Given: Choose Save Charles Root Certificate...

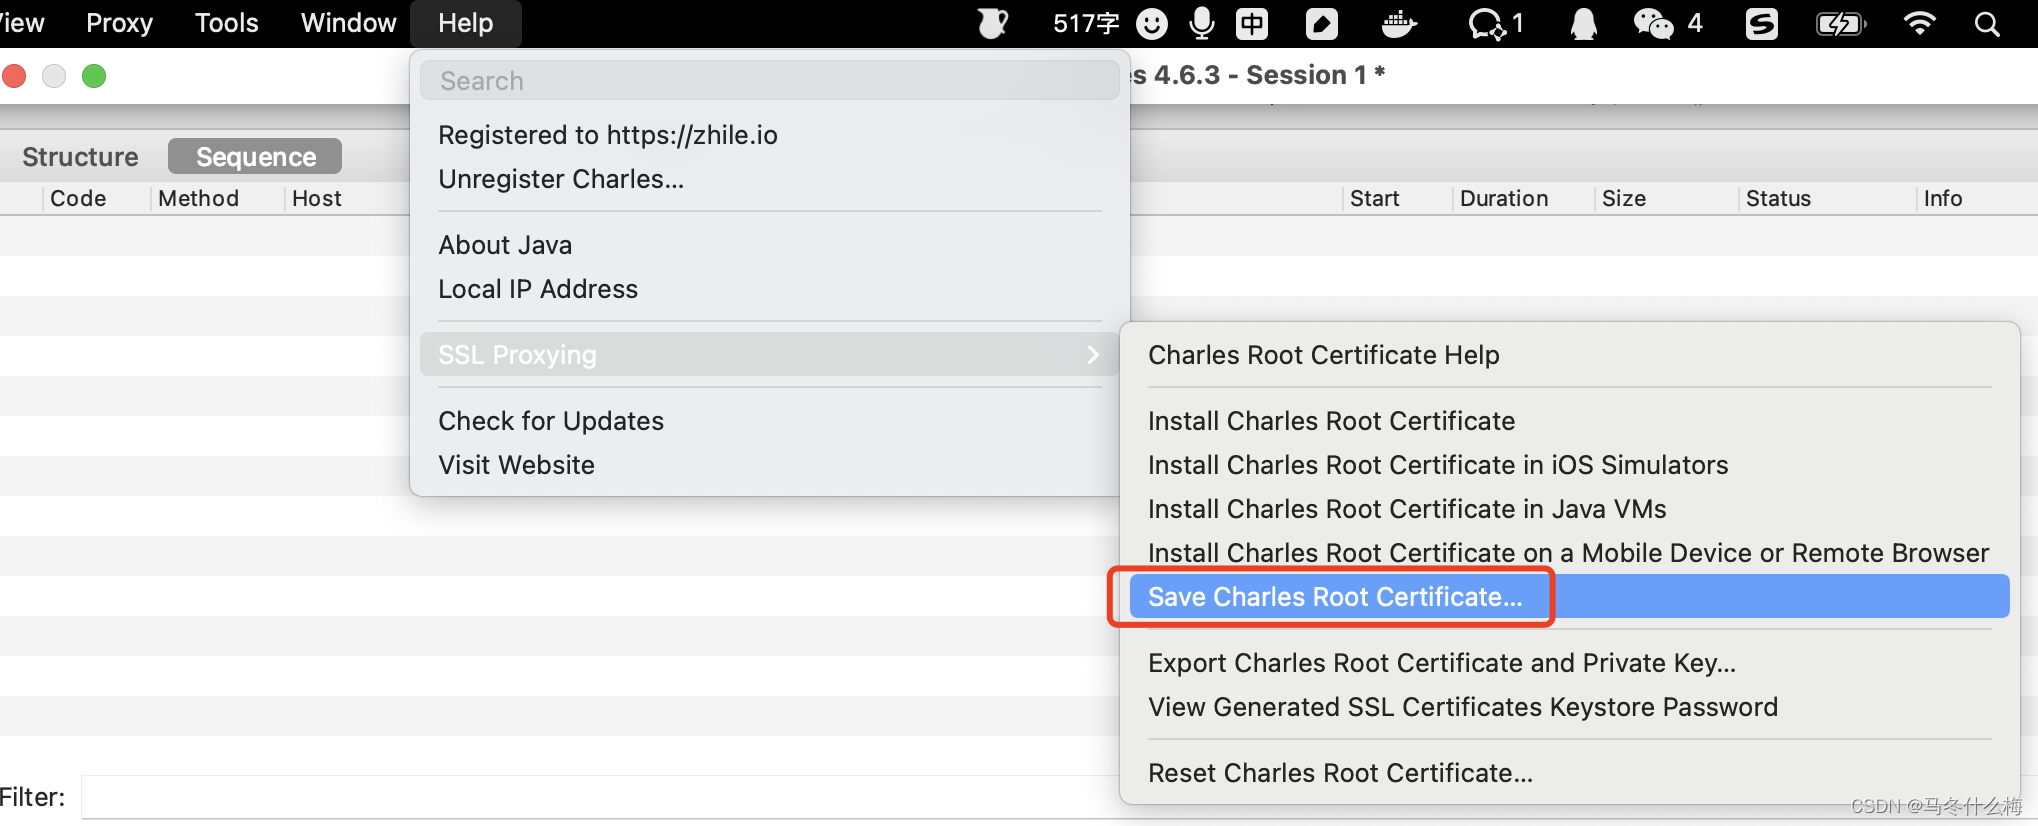Looking at the screenshot, I should (x=1569, y=597).
